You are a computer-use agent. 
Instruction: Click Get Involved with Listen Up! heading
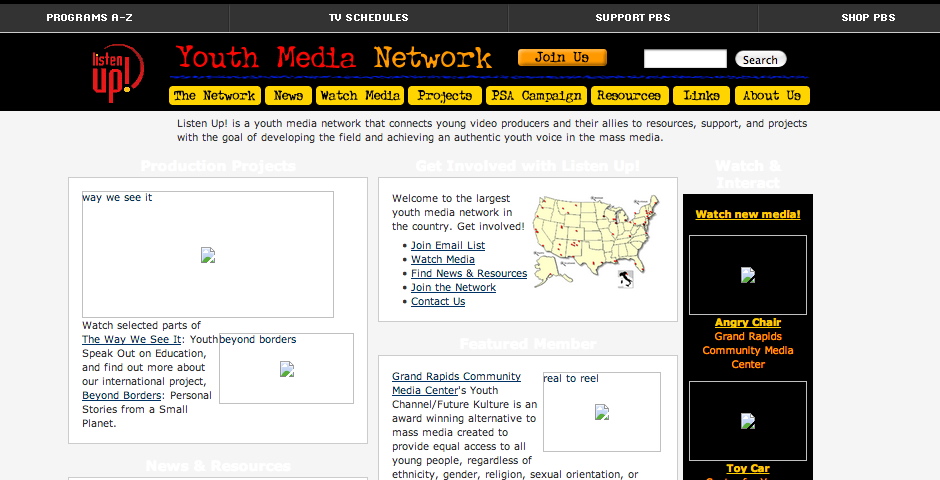(528, 166)
